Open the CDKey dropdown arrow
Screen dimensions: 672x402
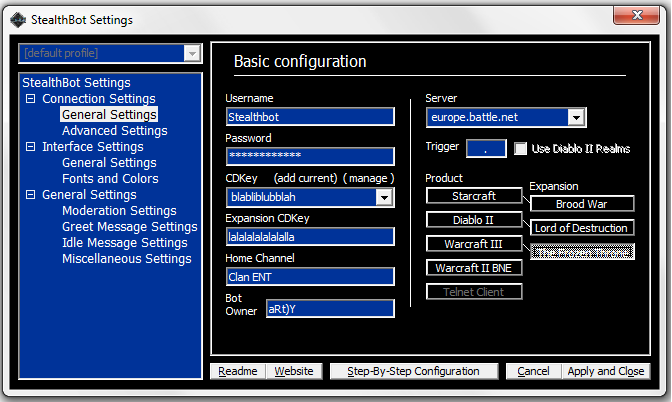384,197
